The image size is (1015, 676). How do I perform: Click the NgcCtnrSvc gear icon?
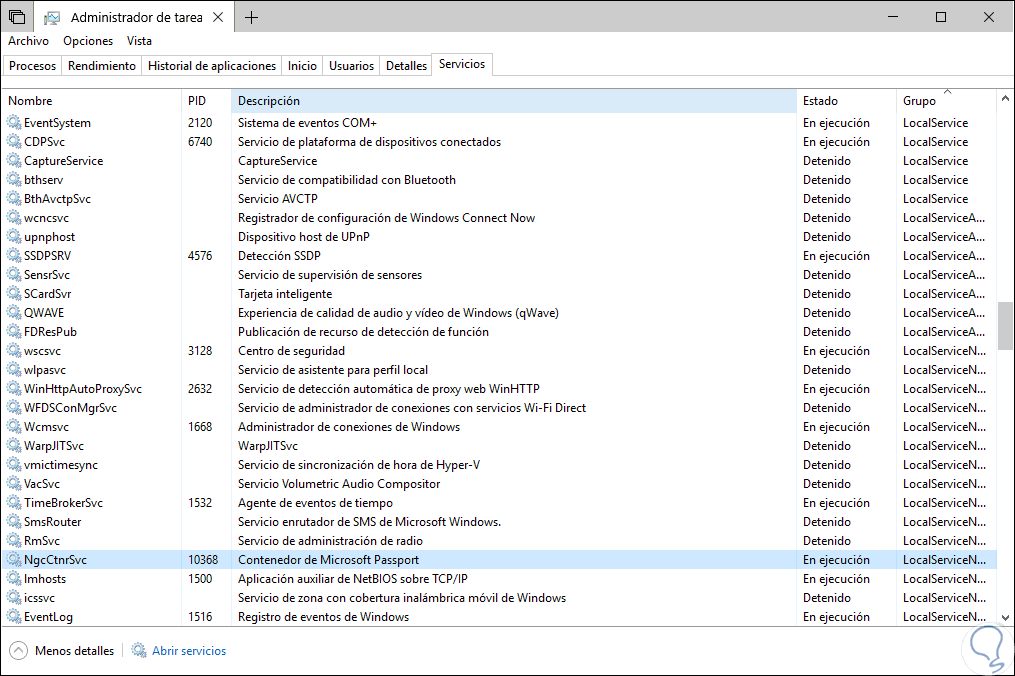(14, 559)
